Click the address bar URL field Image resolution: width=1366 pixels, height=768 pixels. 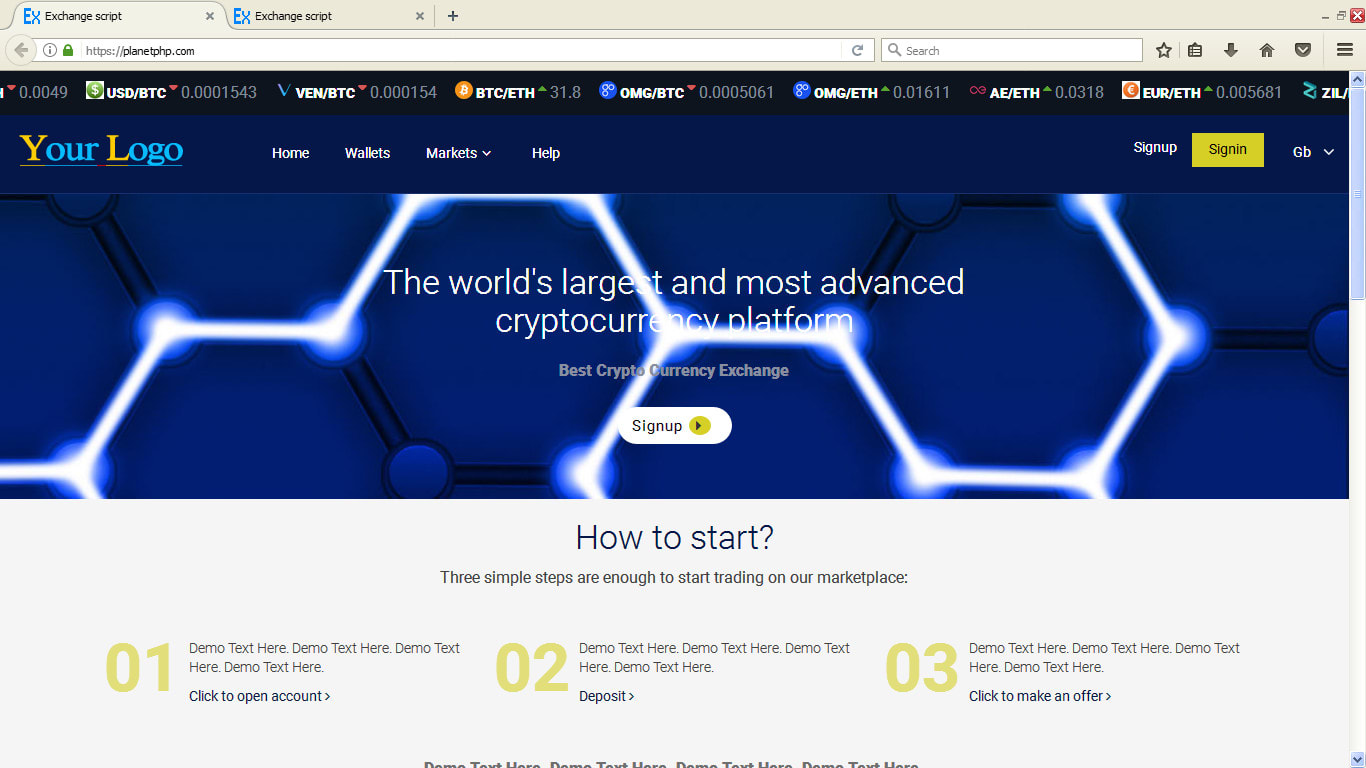tap(460, 50)
